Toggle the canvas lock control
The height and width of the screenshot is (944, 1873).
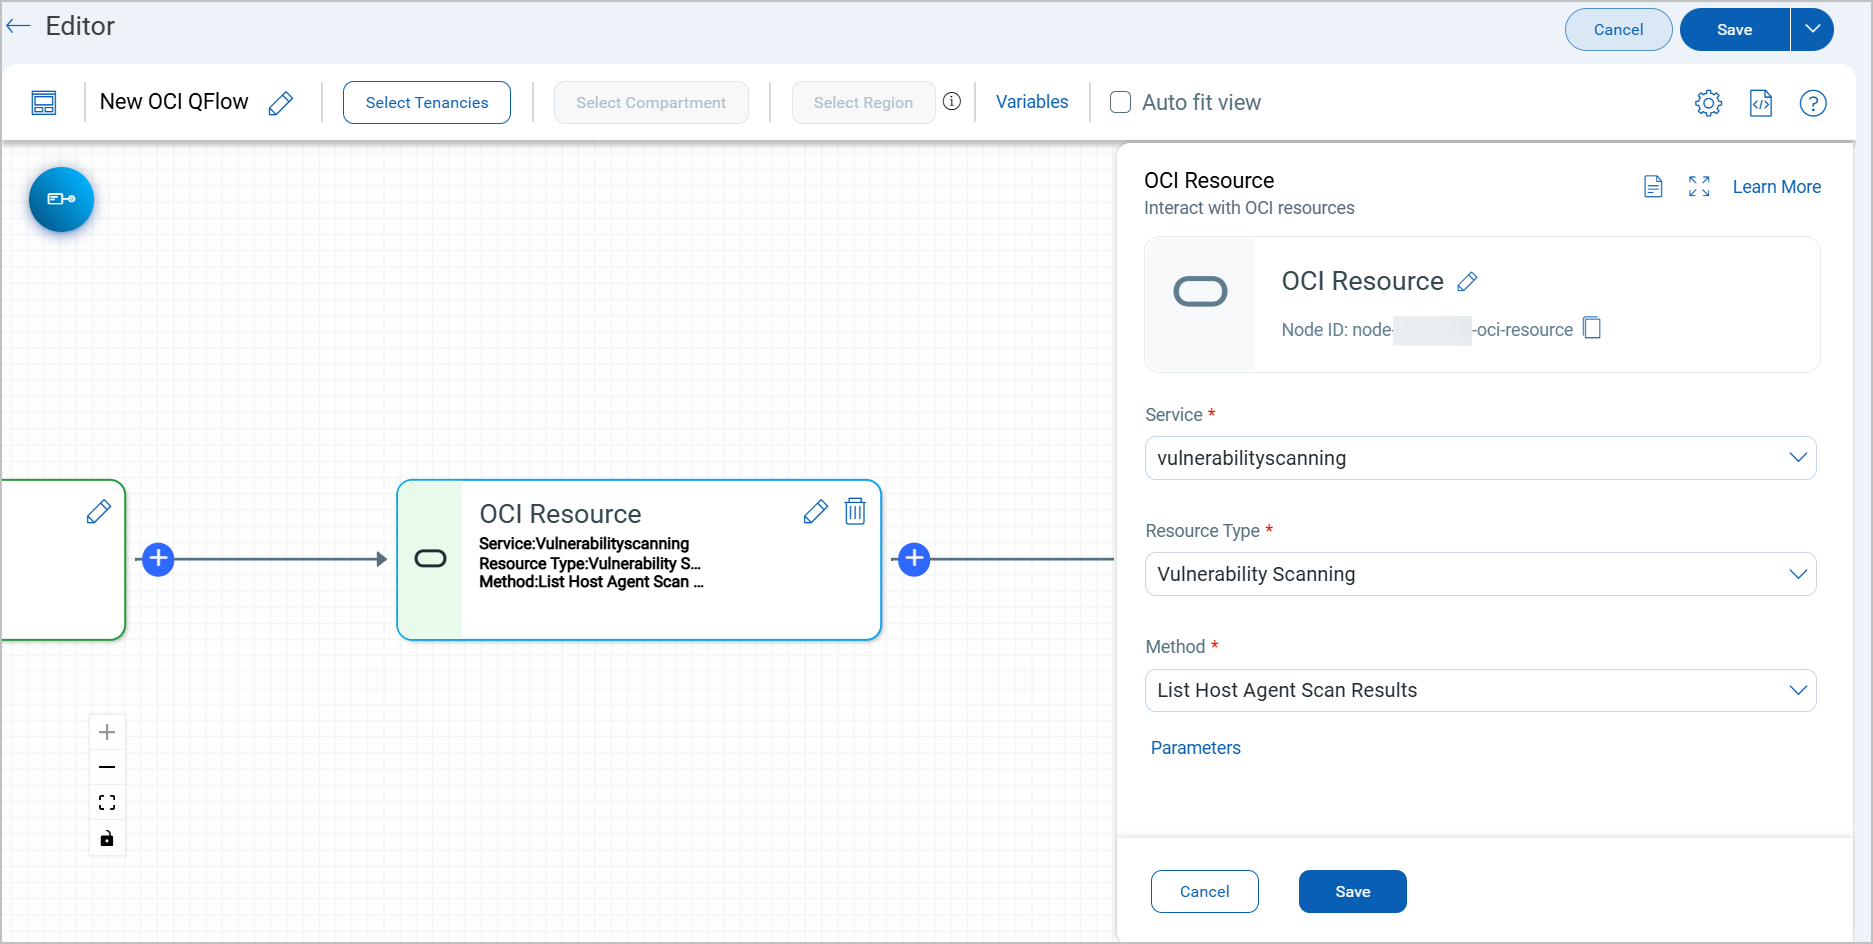[x=107, y=838]
